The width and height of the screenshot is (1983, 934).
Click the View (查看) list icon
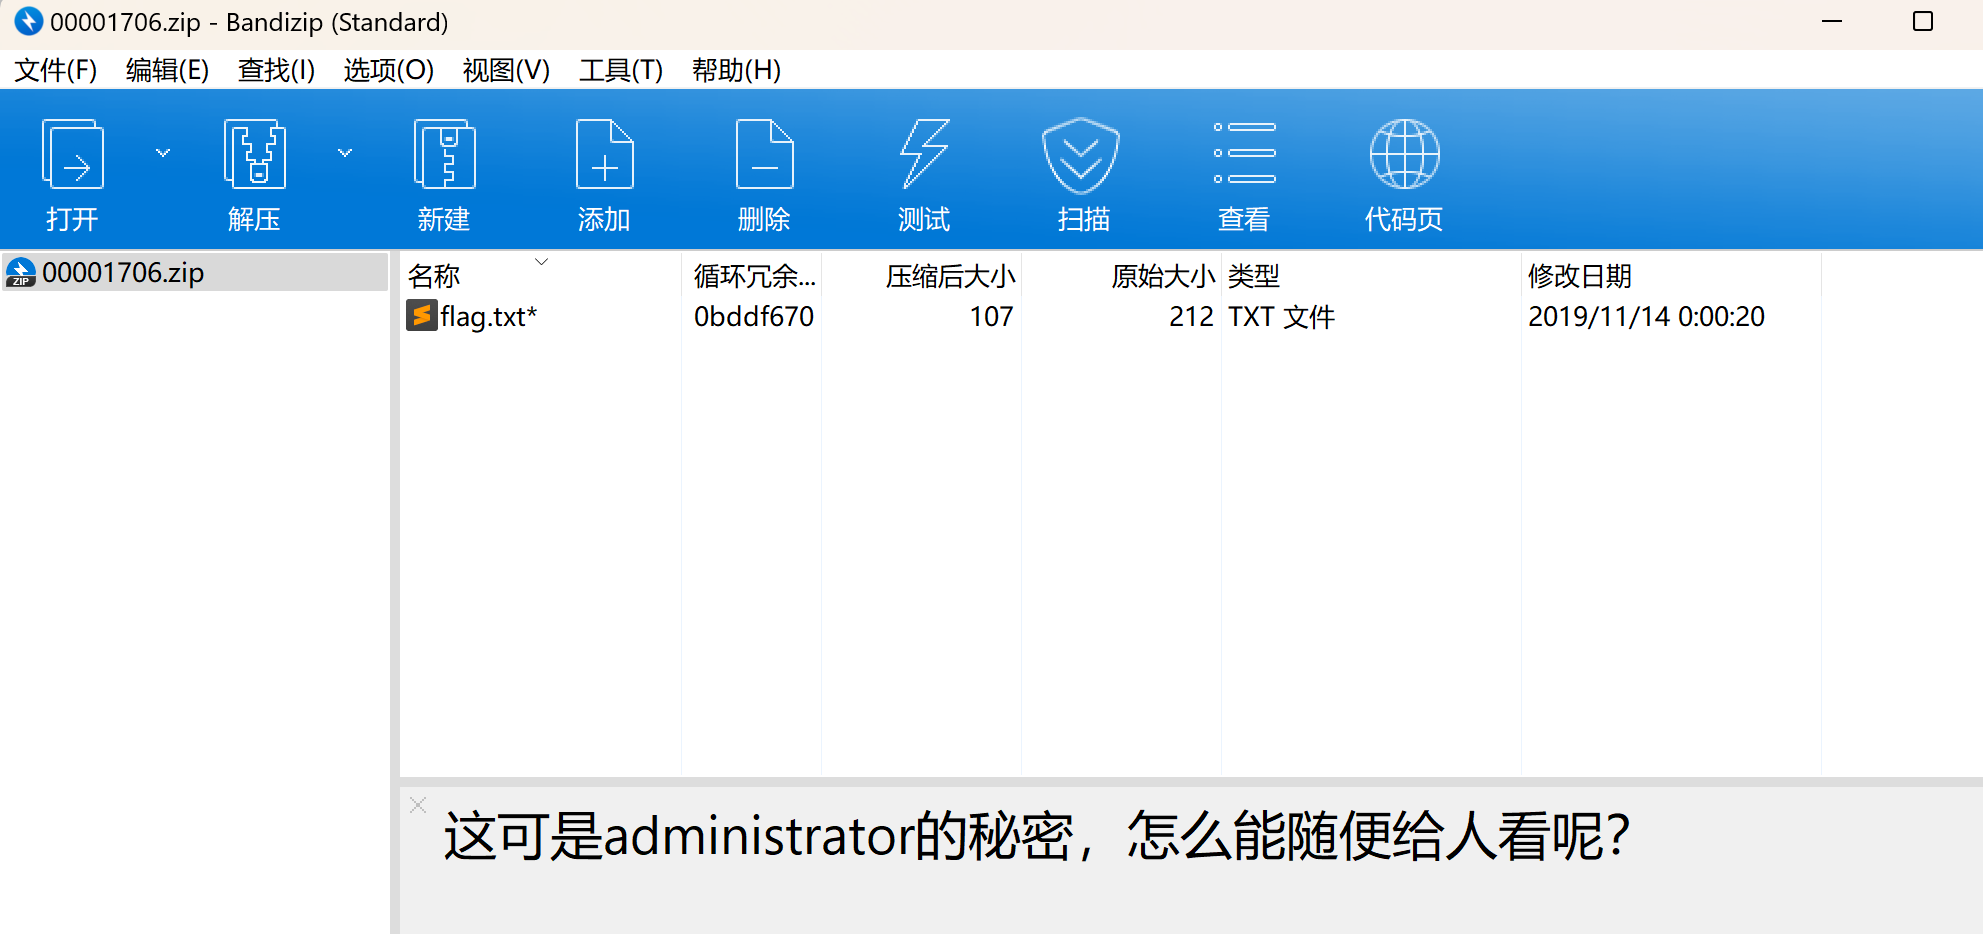[x=1244, y=153]
